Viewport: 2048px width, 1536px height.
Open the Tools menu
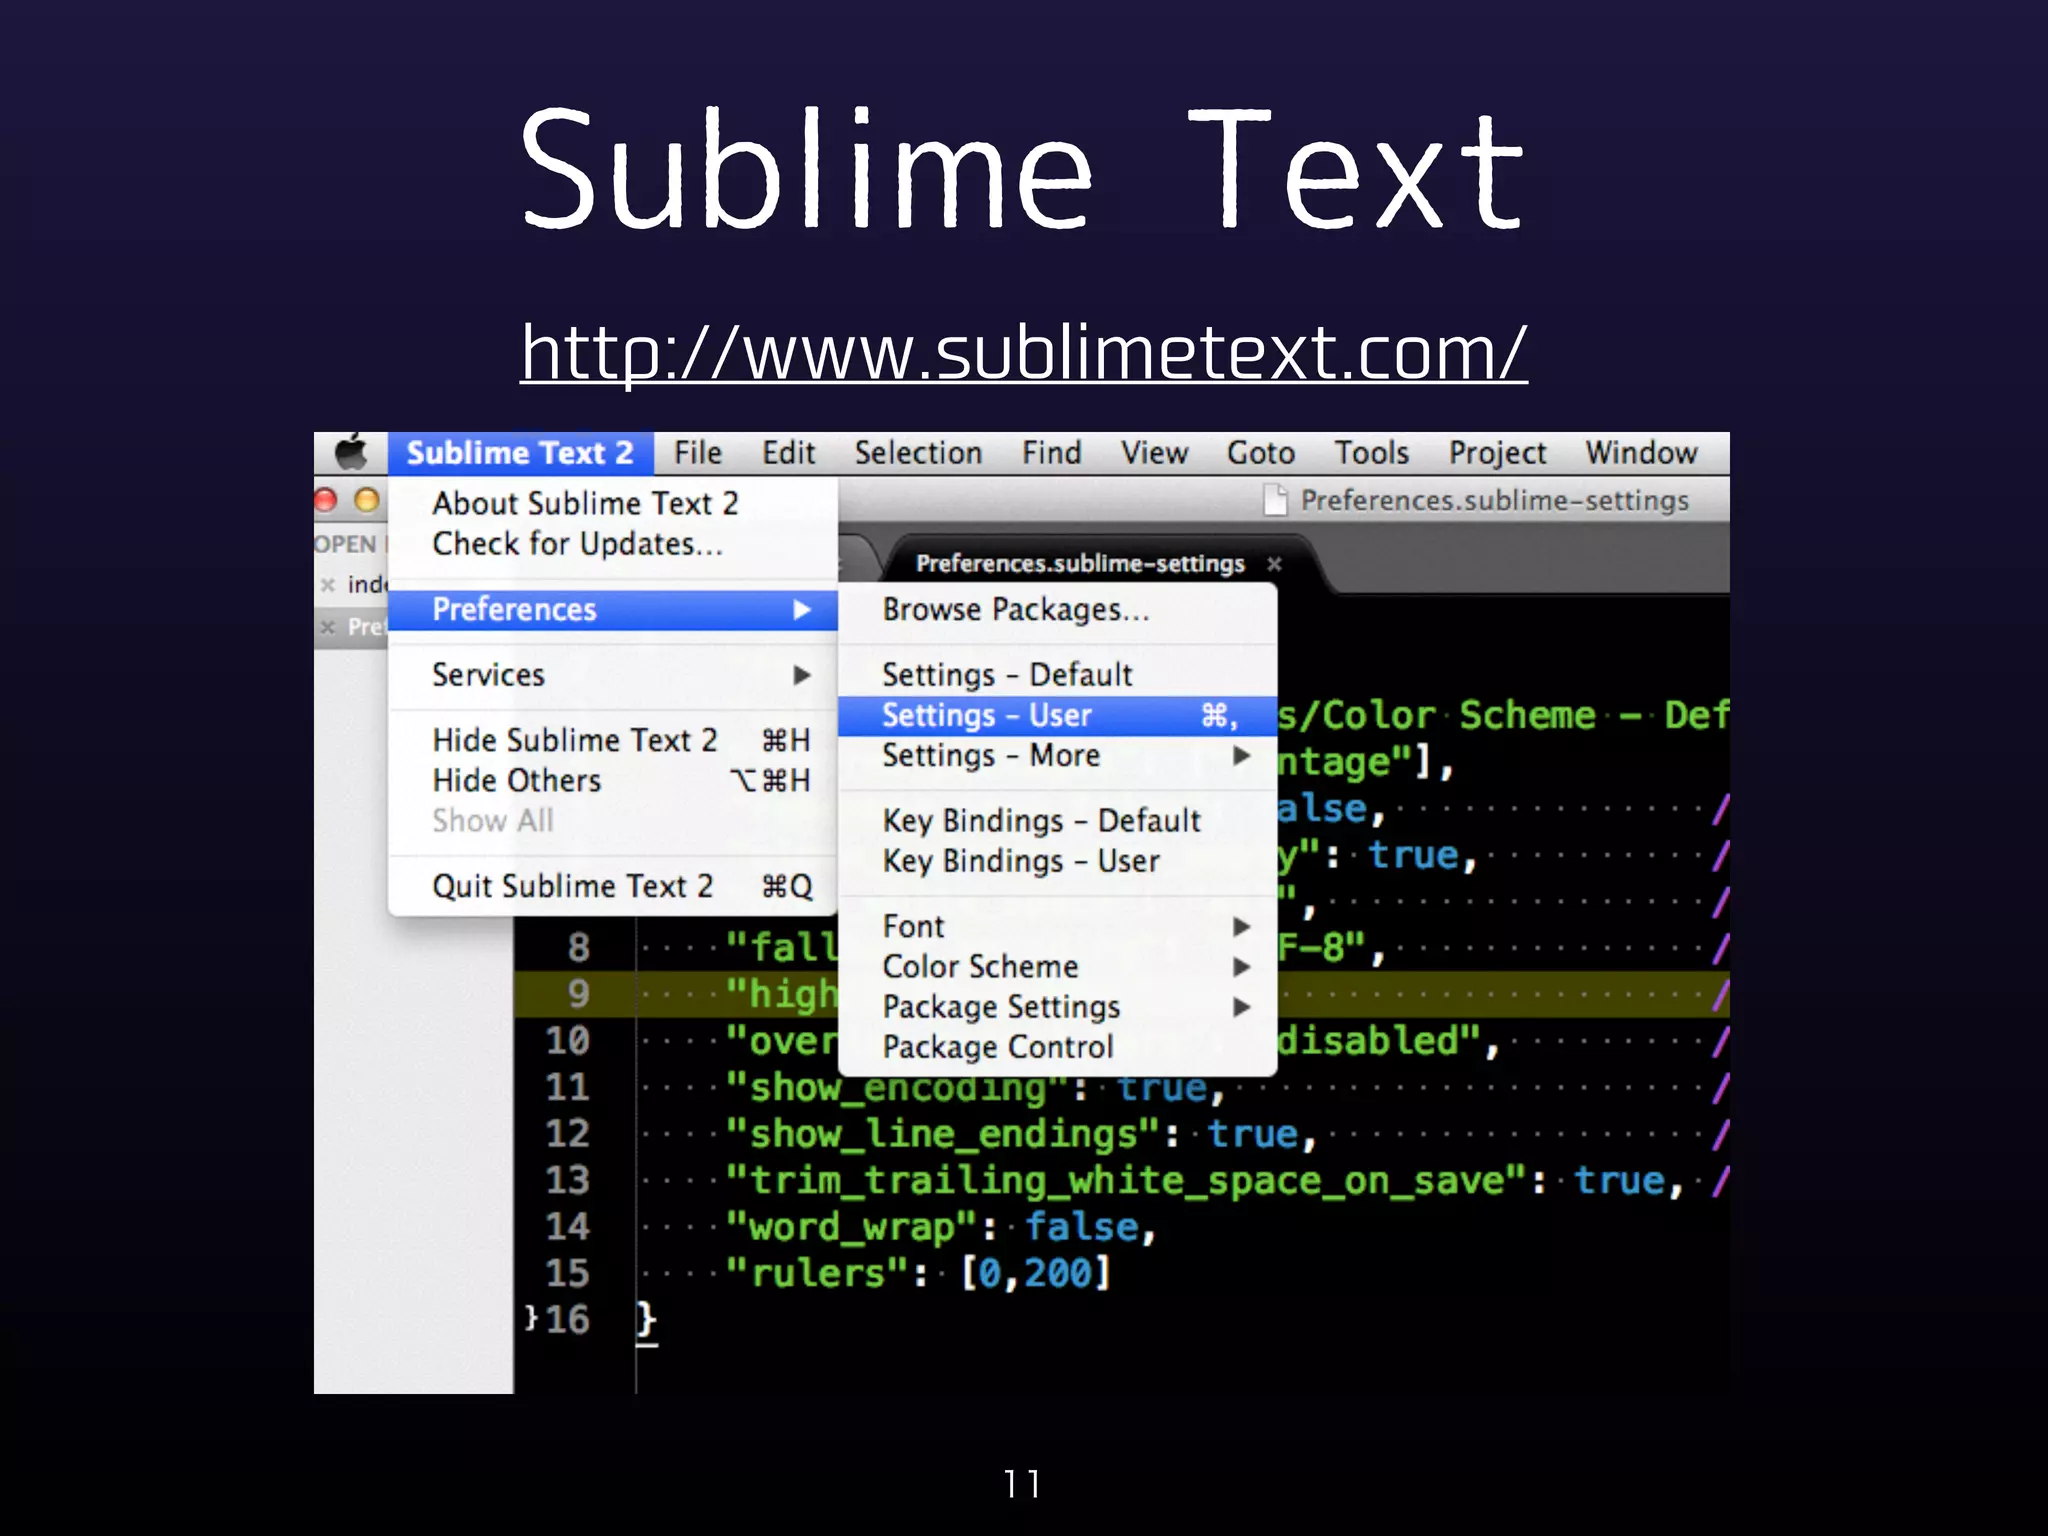(x=1371, y=453)
